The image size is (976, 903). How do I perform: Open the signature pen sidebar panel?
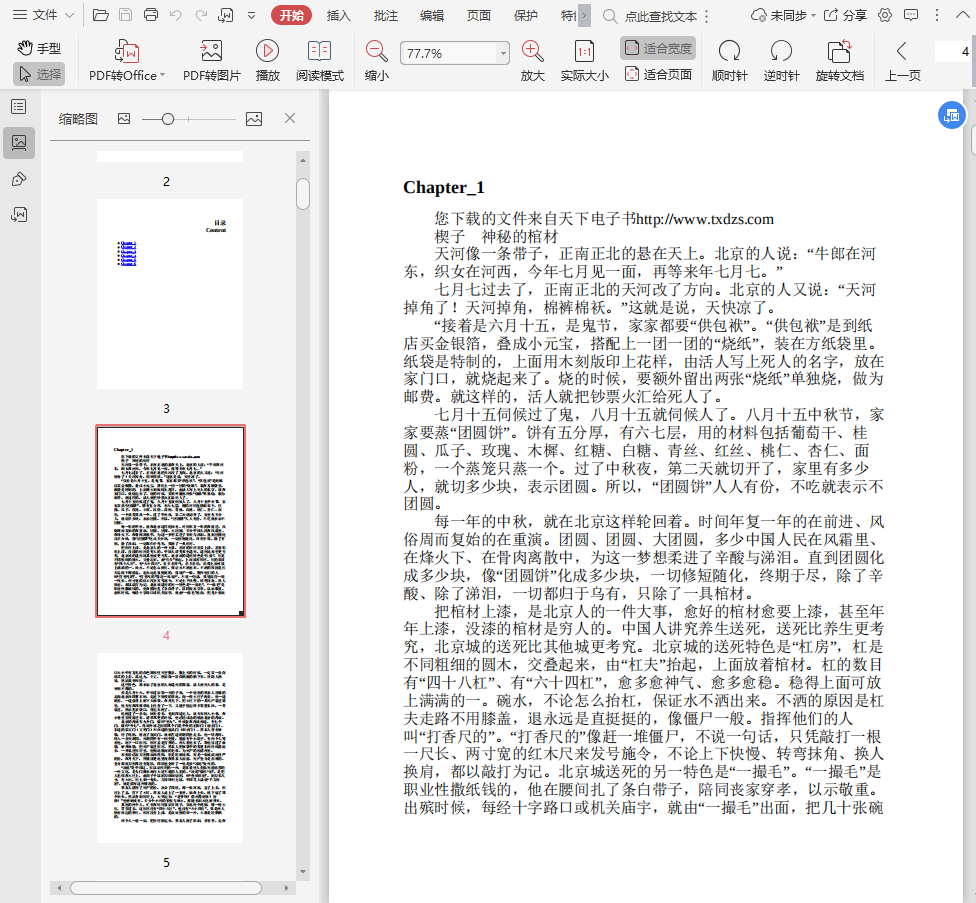tap(18, 179)
